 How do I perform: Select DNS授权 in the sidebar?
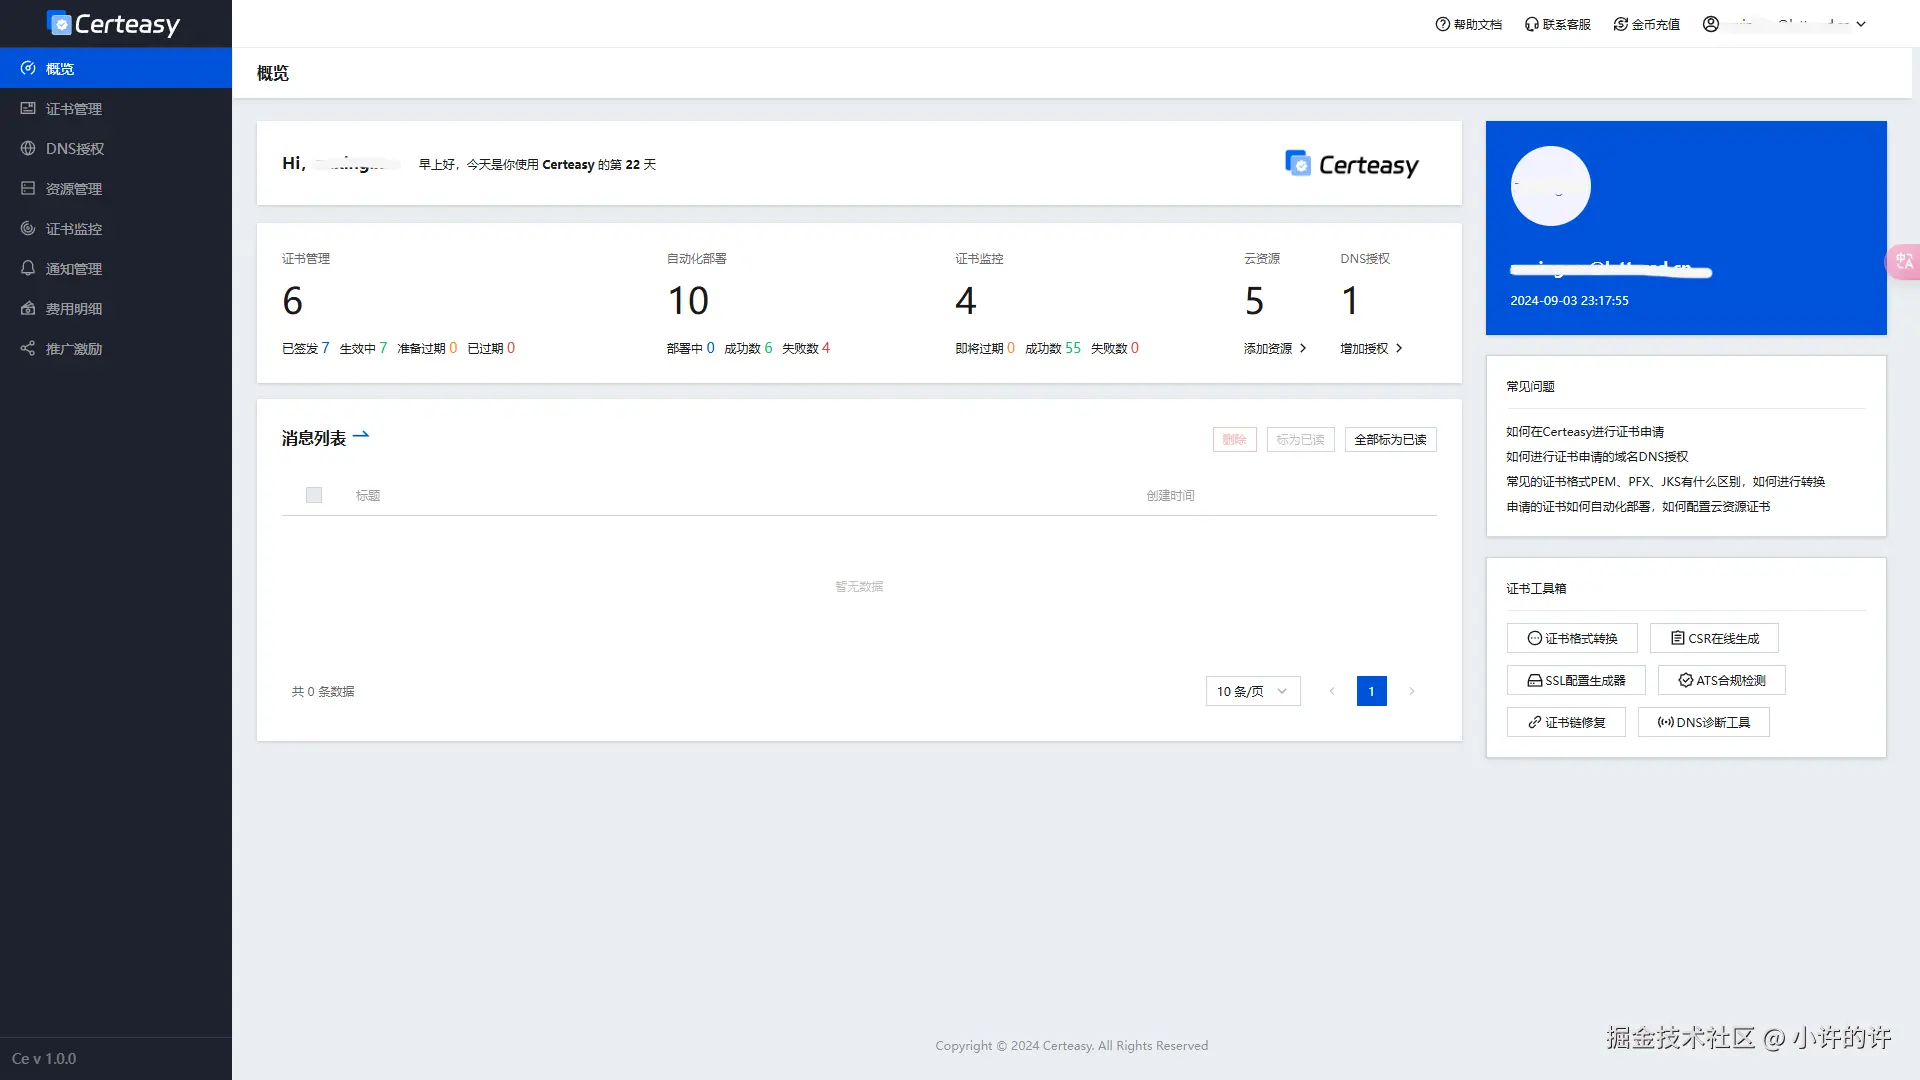click(x=73, y=148)
